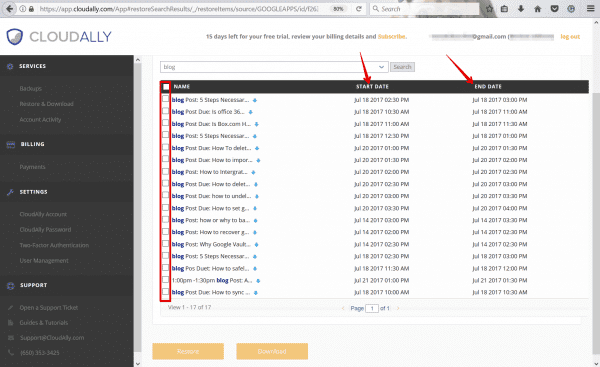Click the Settings wrench icon
Screen dimensions: 600x367
click(10, 192)
